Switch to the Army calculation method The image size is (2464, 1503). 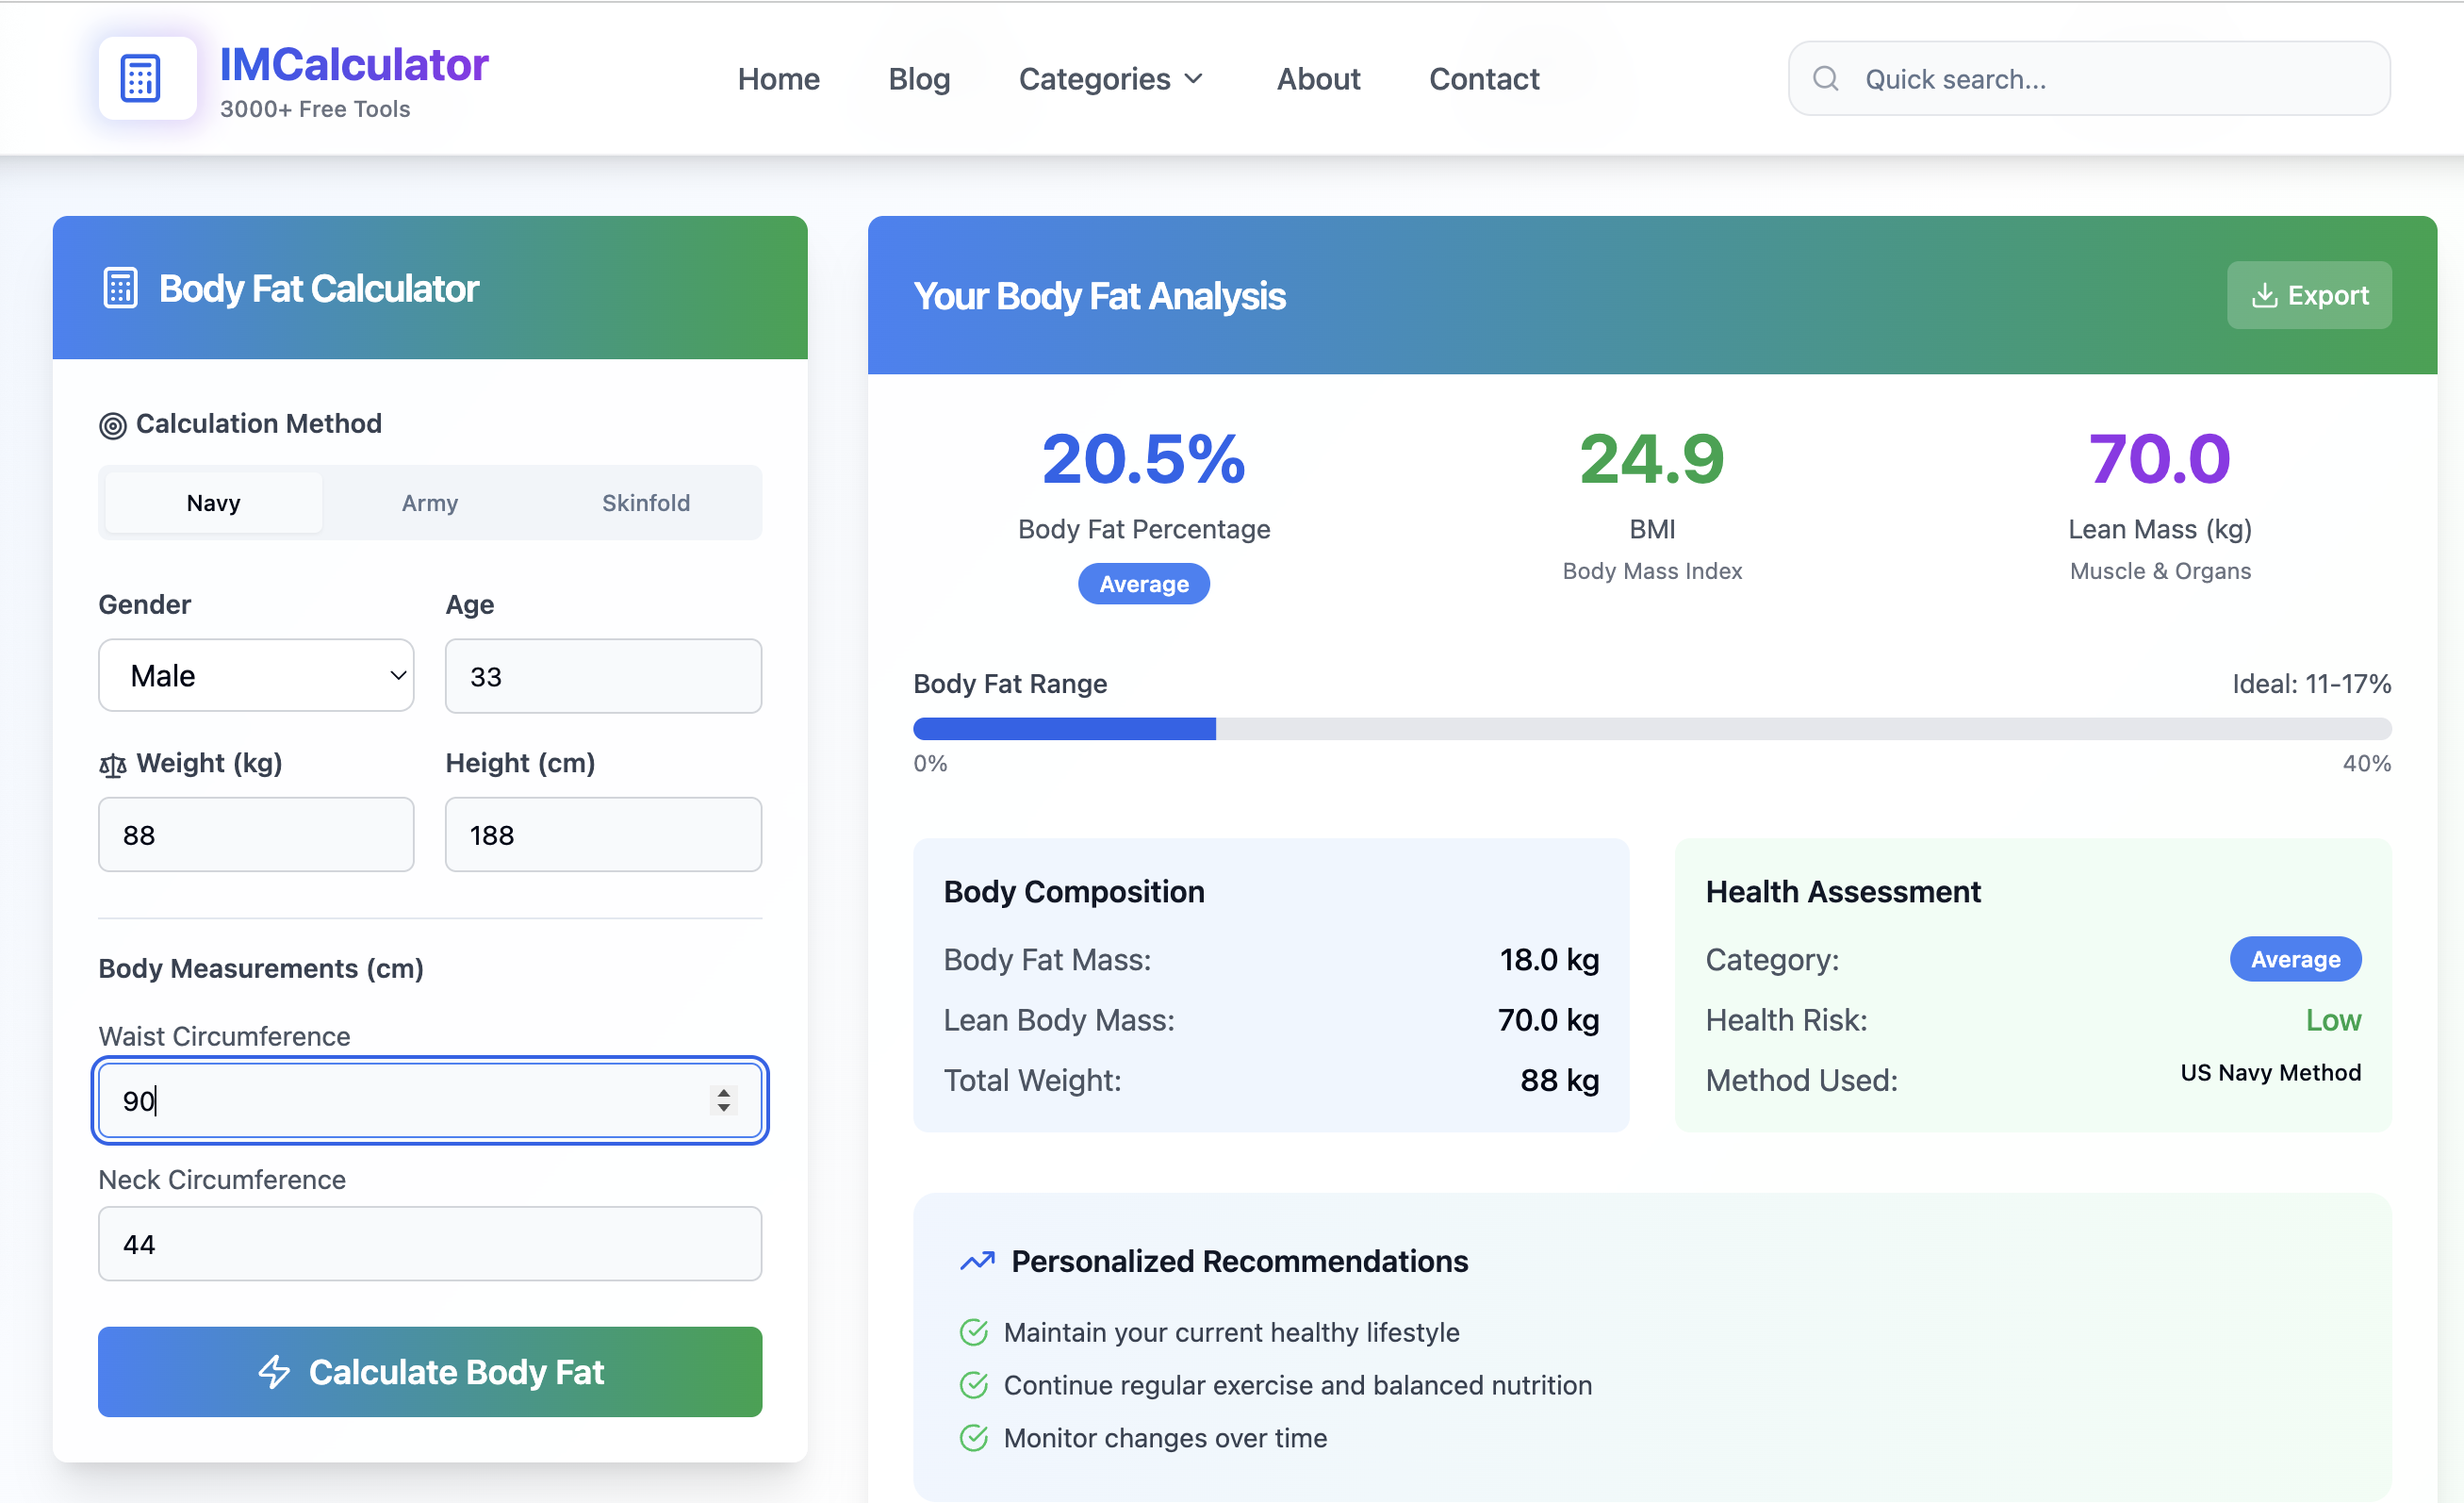tap(430, 503)
